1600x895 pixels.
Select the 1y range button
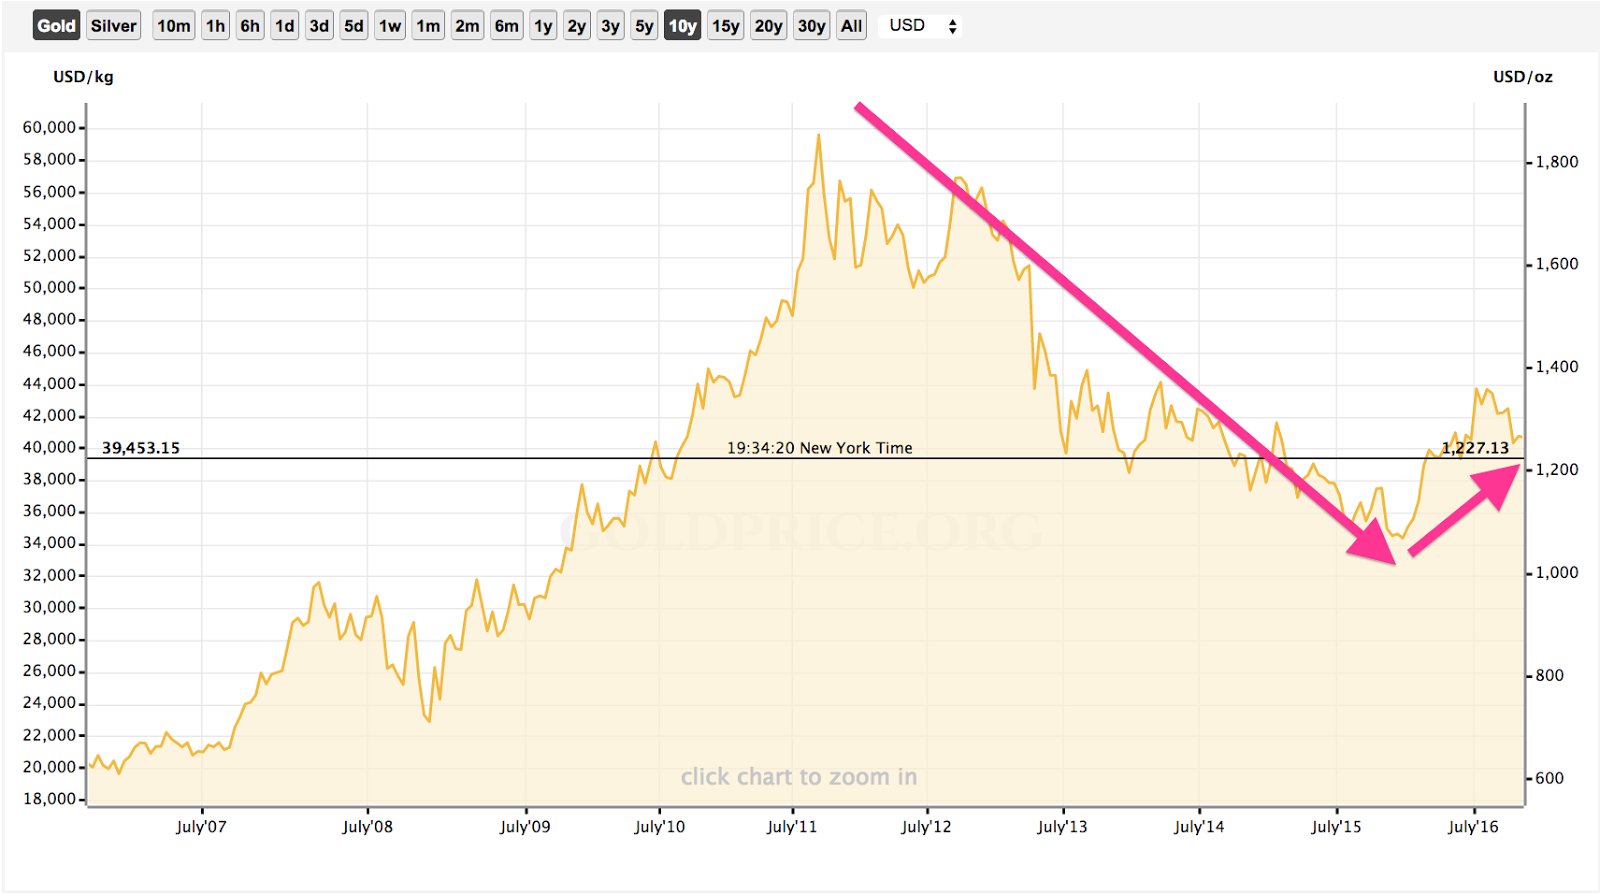(543, 26)
